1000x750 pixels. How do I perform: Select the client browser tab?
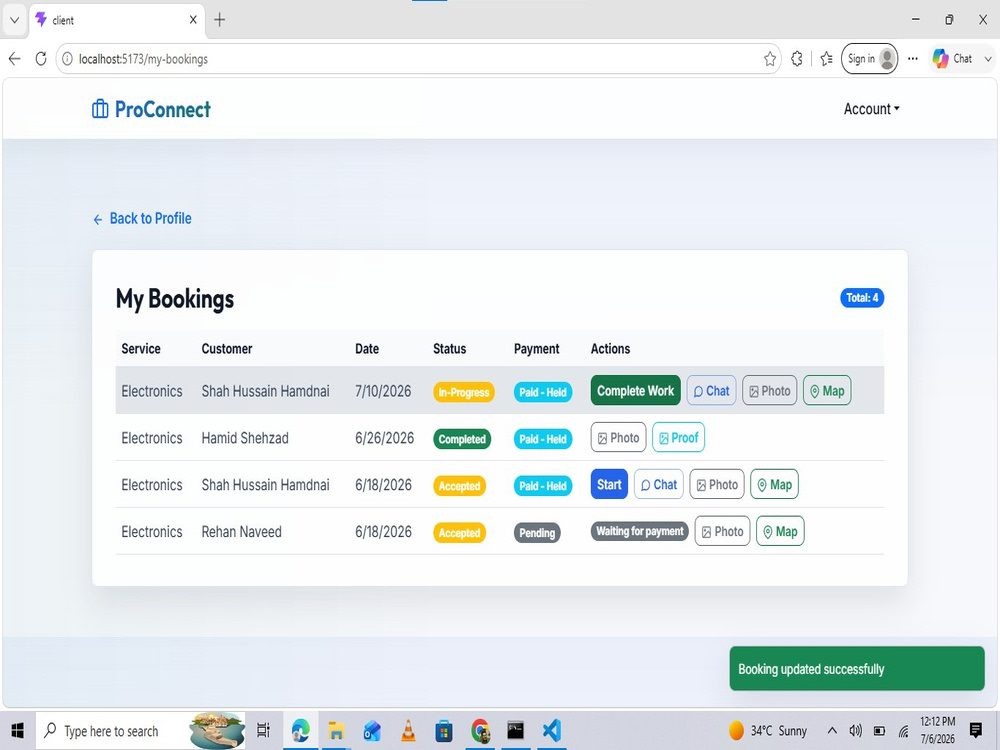tap(117, 20)
